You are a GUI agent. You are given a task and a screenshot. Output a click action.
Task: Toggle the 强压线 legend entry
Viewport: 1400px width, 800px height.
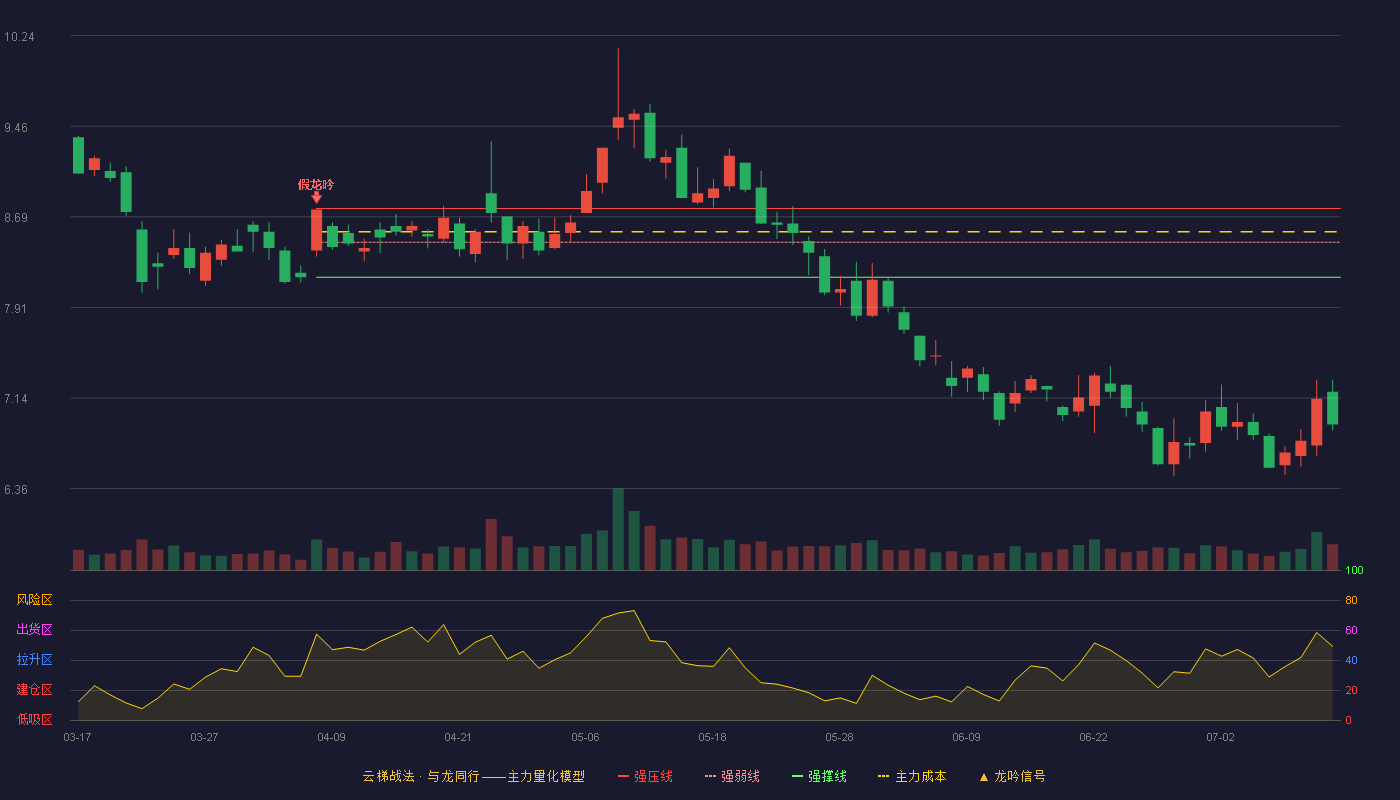click(x=645, y=776)
